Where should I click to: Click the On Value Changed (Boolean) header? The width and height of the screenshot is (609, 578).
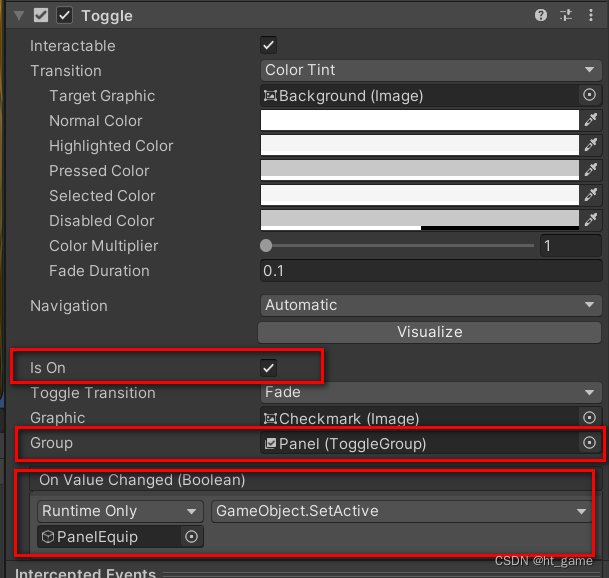point(142,480)
